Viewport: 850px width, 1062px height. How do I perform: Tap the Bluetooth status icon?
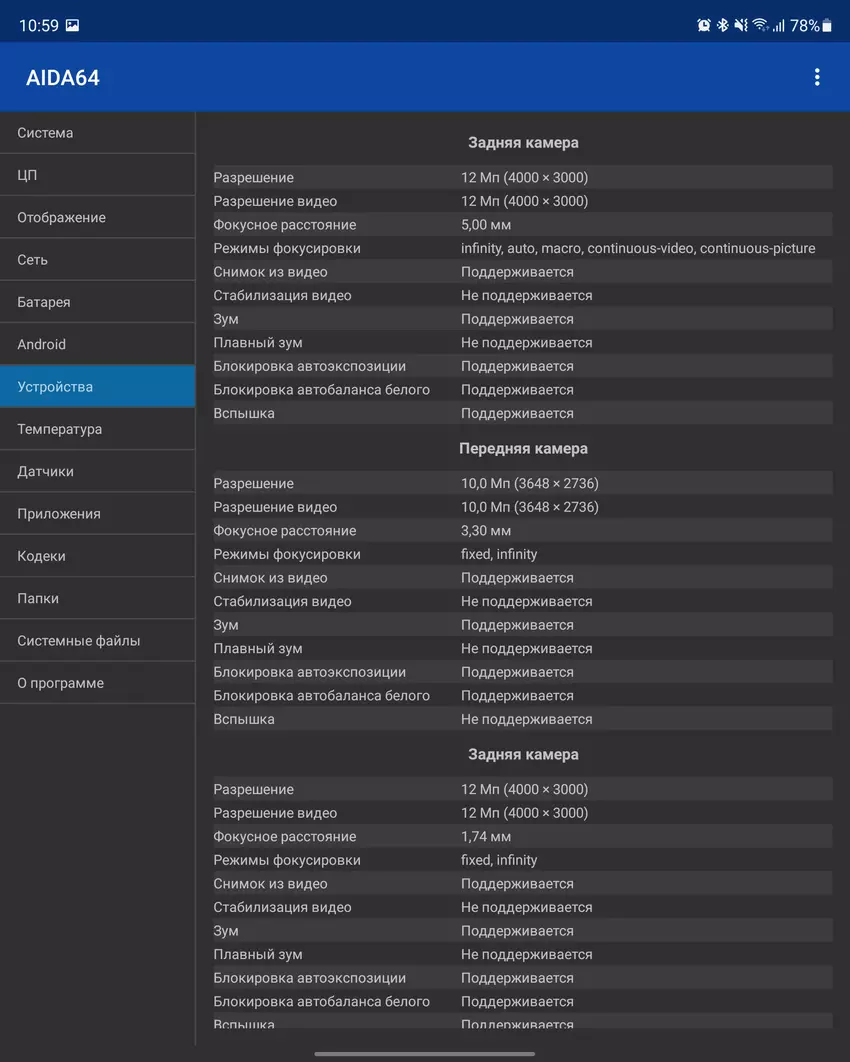point(722,26)
